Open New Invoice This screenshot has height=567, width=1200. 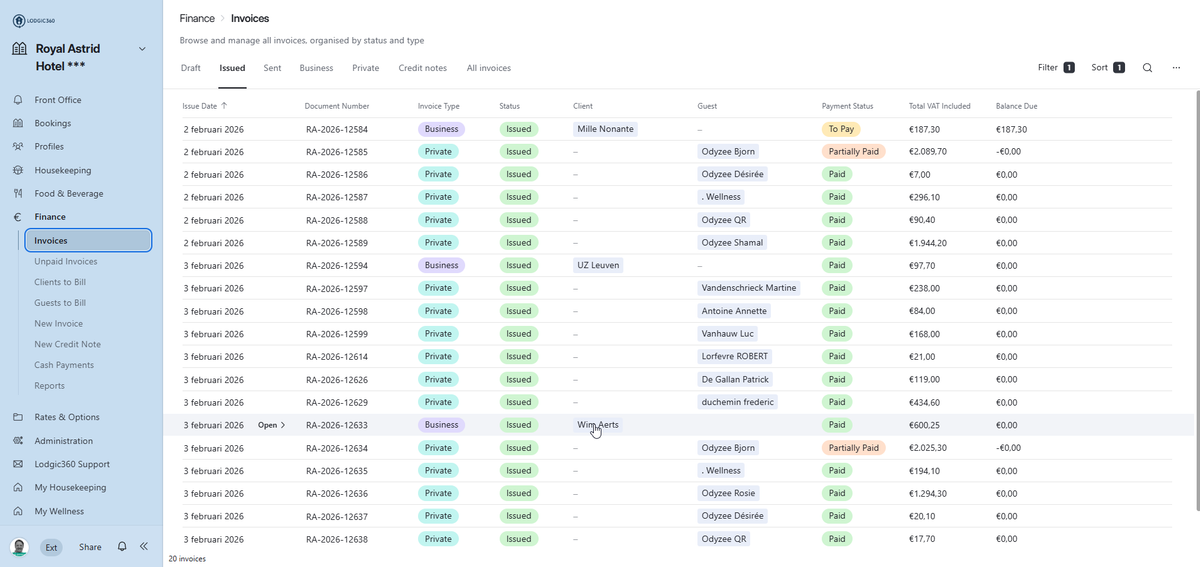coord(58,324)
